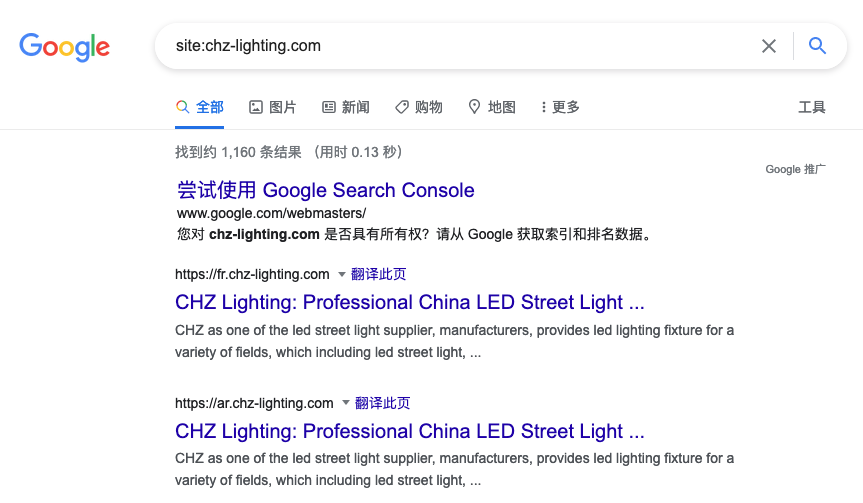
Task: Click the blue magnifier search icon
Action: coord(817,46)
